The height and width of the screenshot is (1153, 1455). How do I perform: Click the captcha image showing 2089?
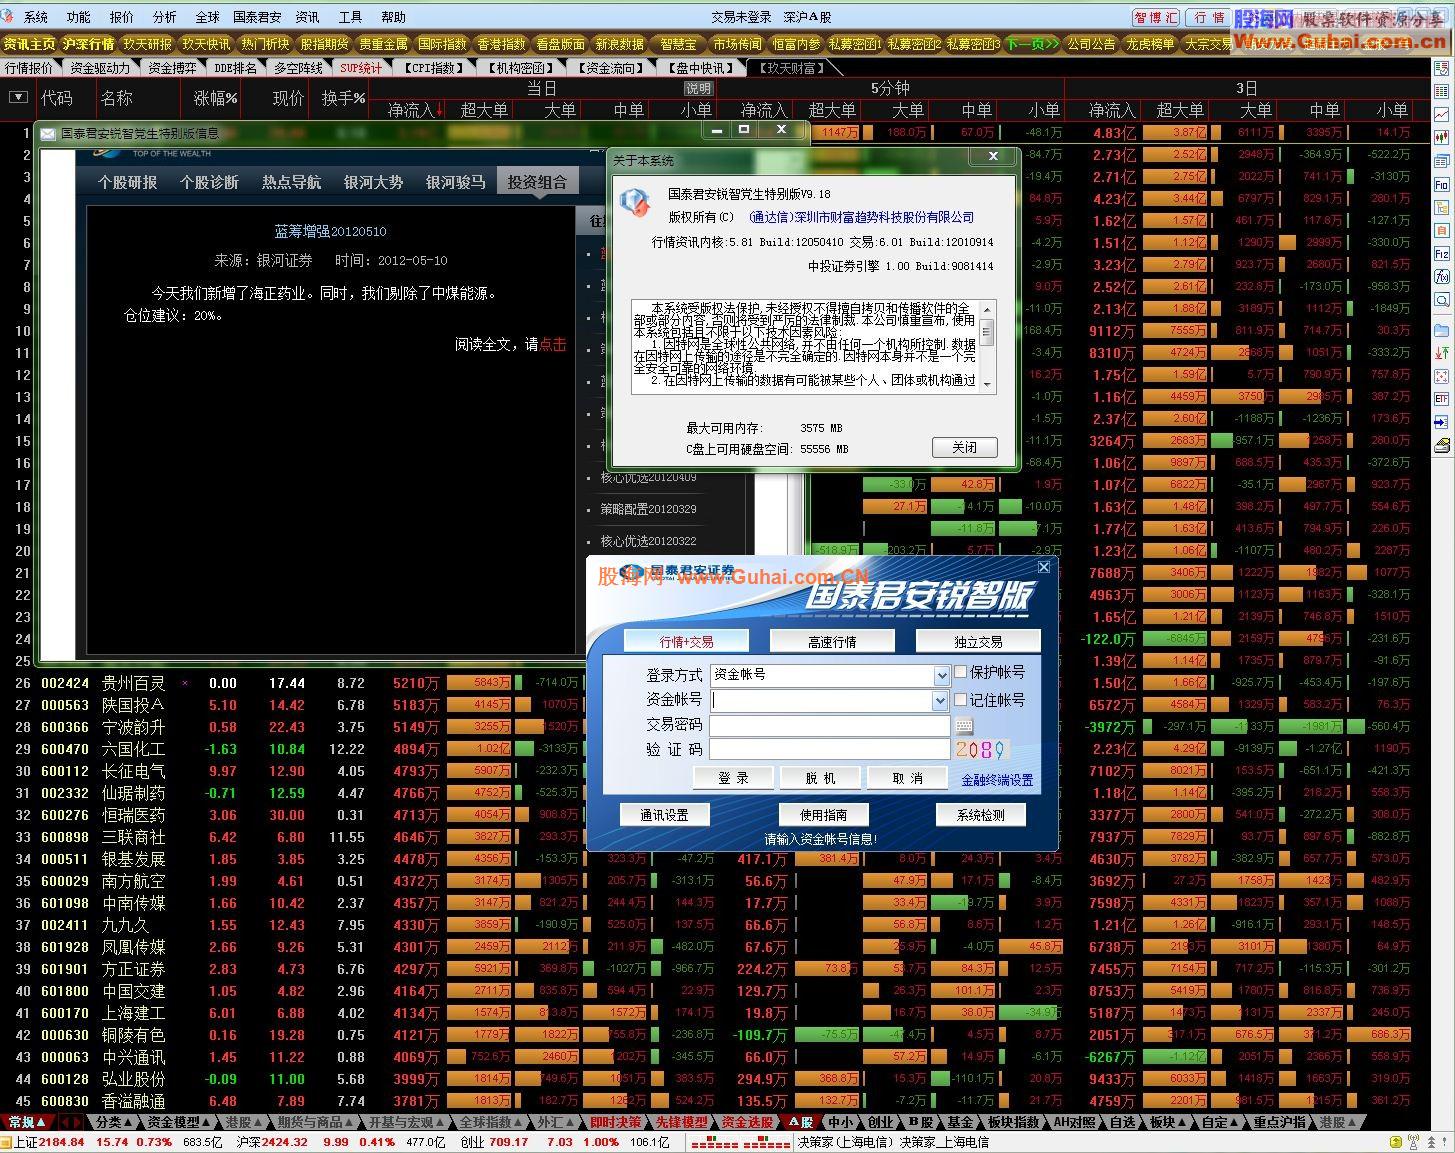[x=982, y=749]
